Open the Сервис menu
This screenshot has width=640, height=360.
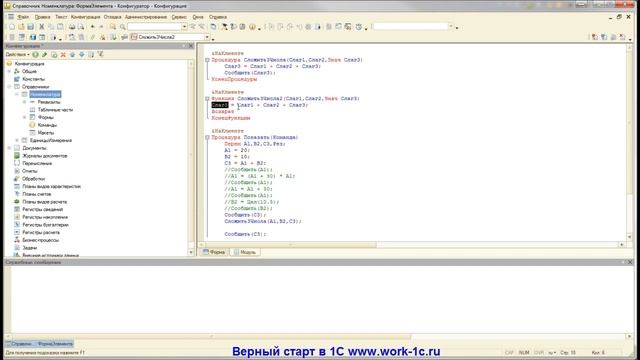tap(179, 17)
